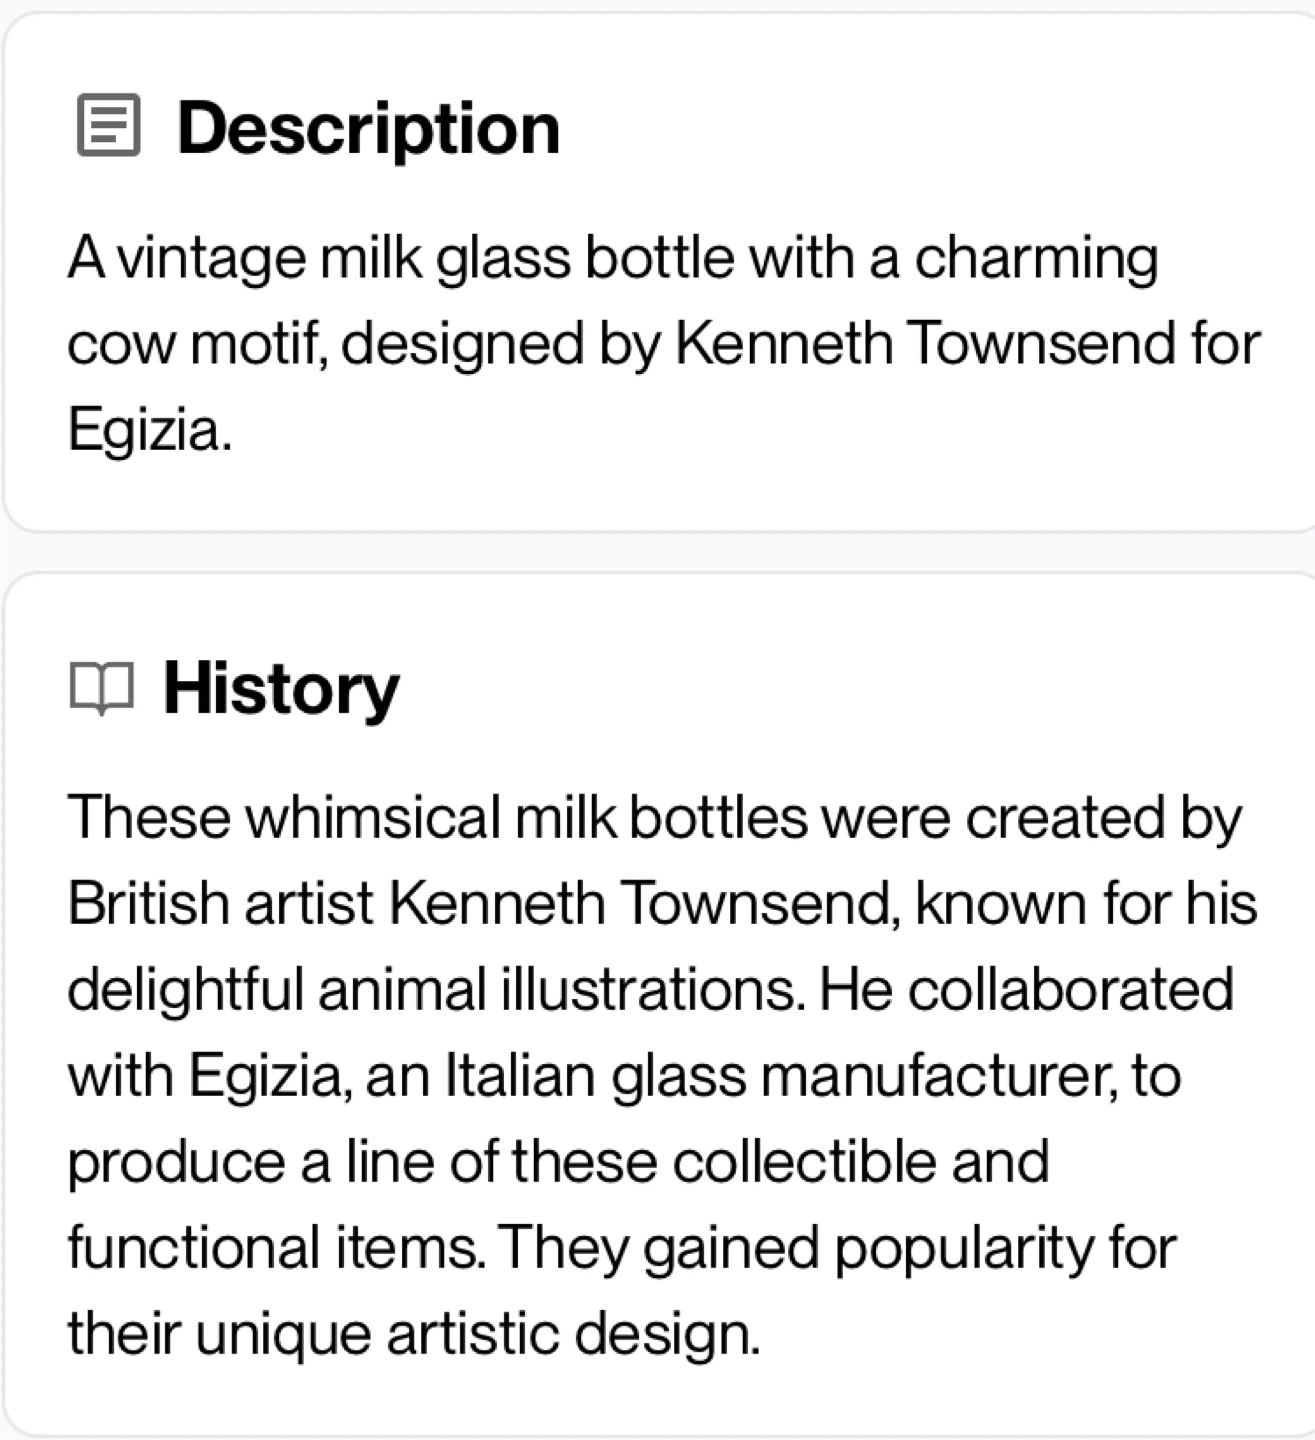Click the Description document icon
This screenshot has height=1440, width=1315.
coord(108,126)
